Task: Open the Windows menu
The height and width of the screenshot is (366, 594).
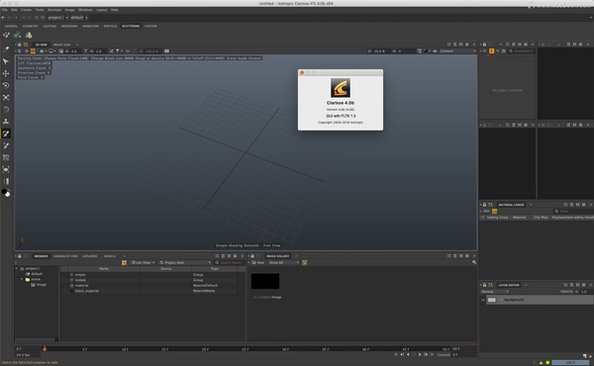Action: 85,10
